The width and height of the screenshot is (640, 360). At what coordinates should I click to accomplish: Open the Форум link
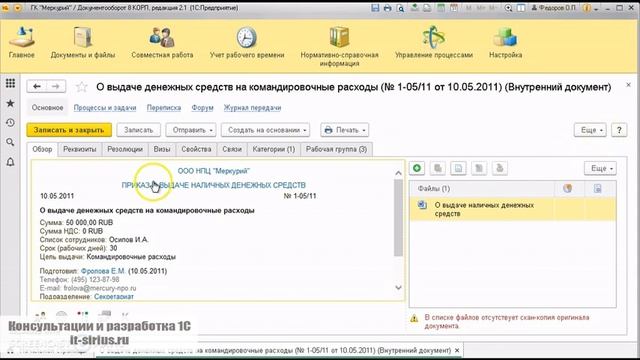click(x=202, y=108)
